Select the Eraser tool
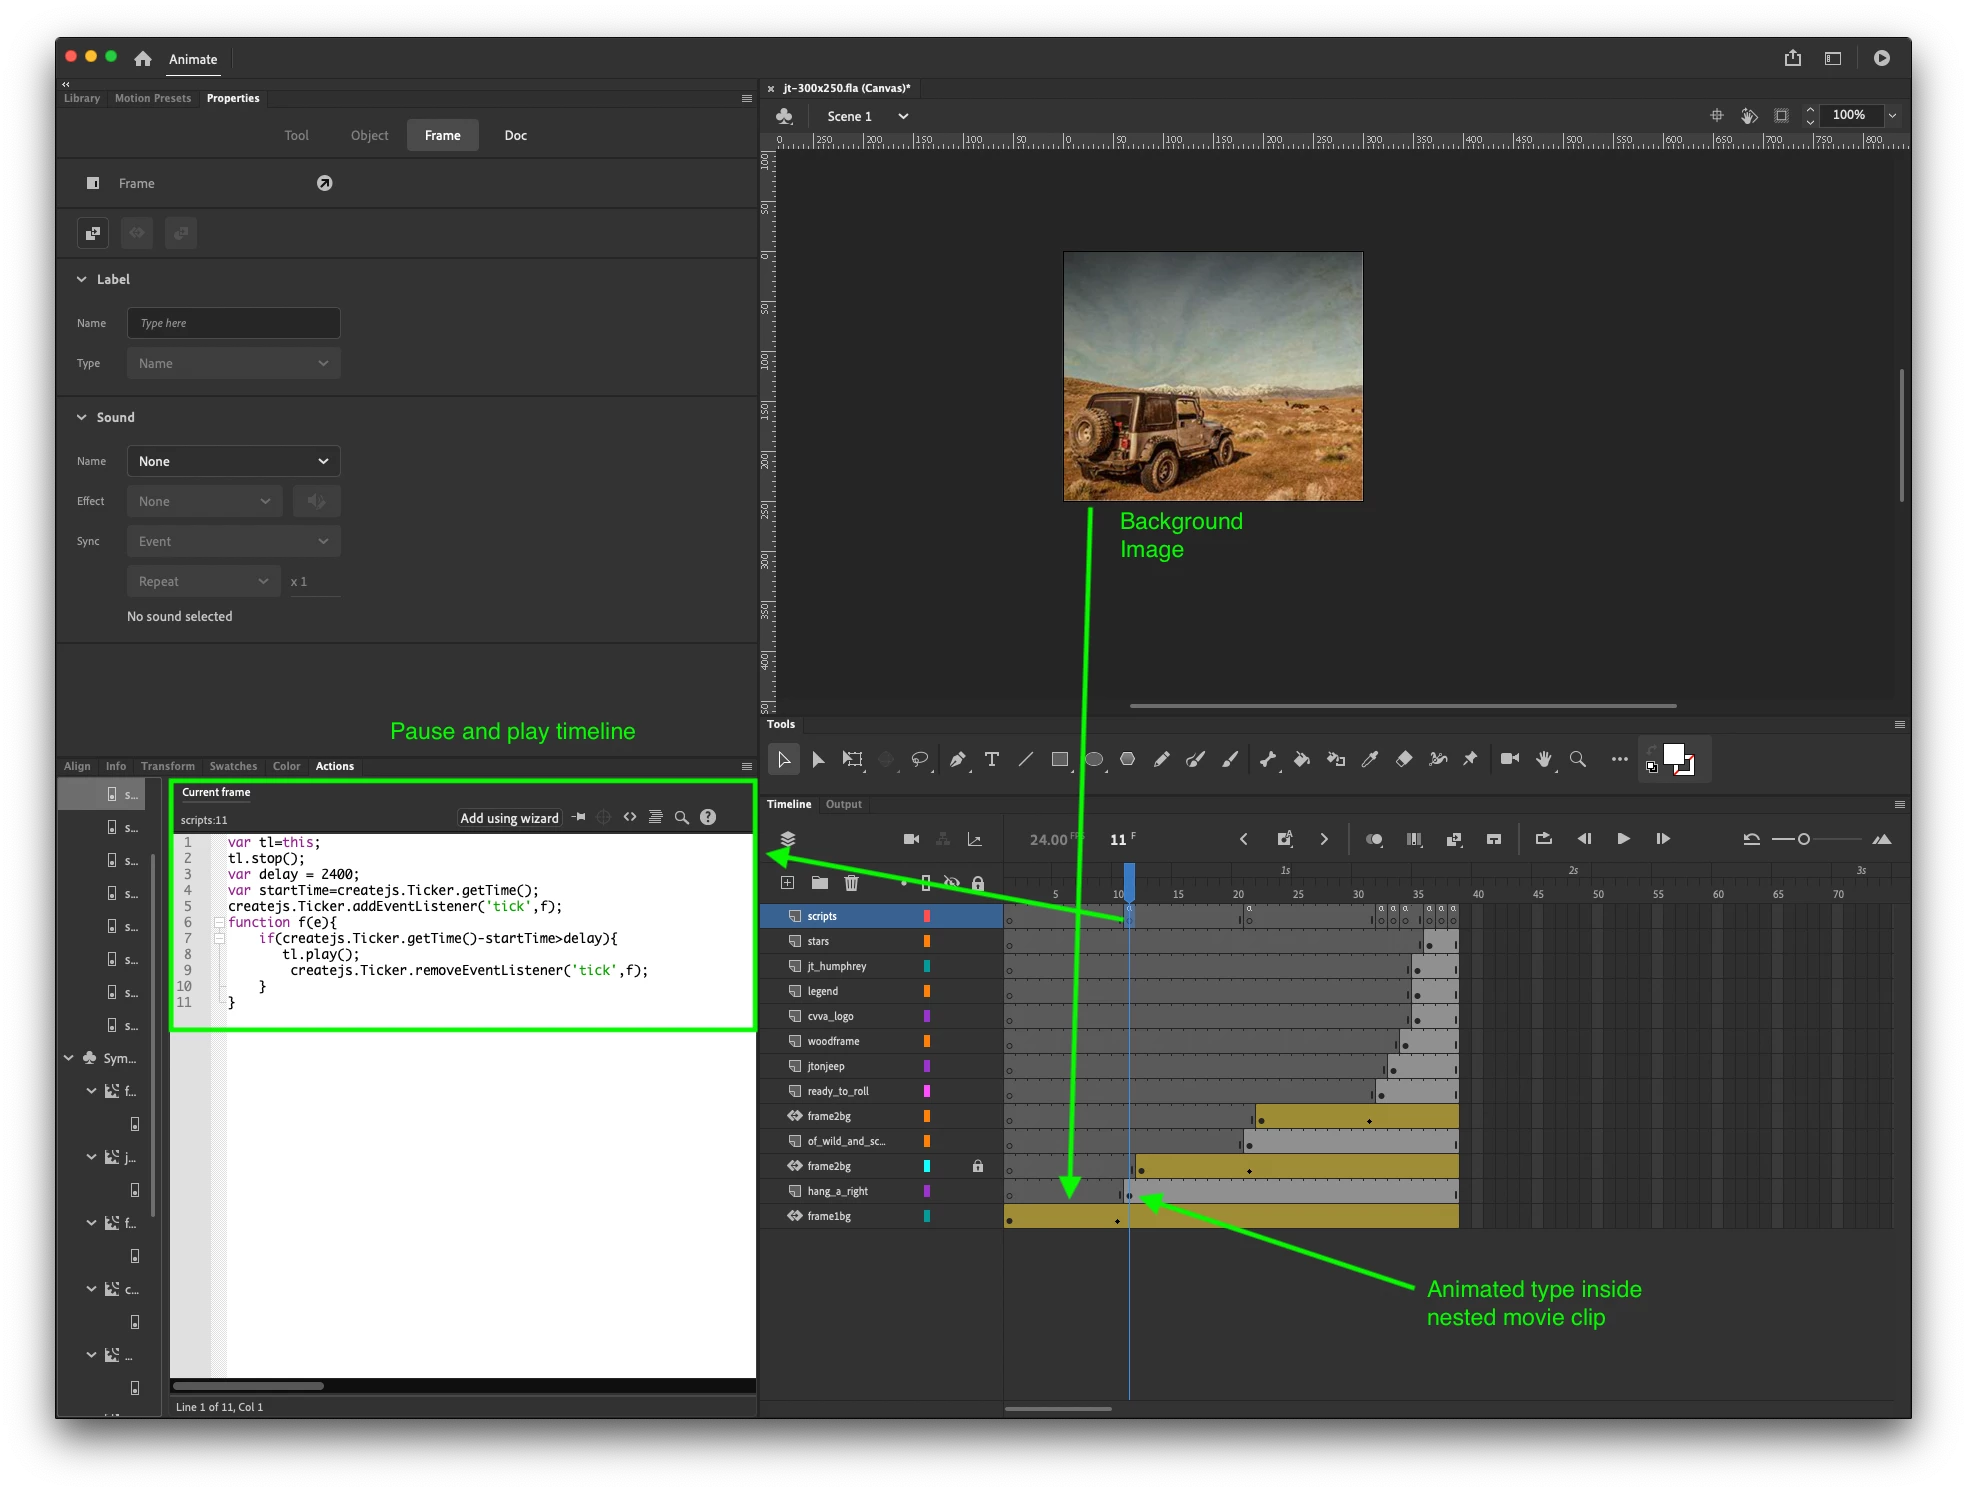 (1404, 760)
